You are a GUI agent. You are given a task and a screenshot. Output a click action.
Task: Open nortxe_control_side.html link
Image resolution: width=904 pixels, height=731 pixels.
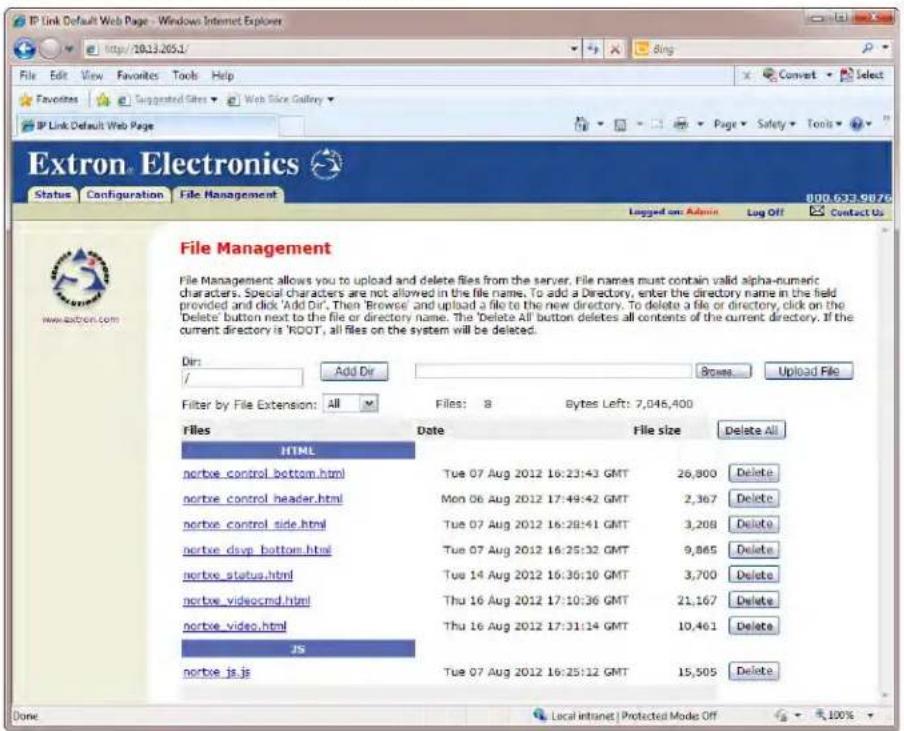(254, 524)
